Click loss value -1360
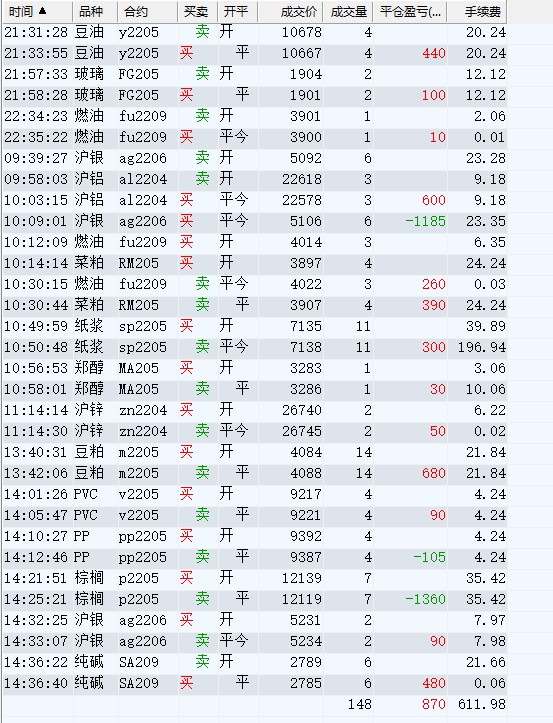 (x=425, y=599)
